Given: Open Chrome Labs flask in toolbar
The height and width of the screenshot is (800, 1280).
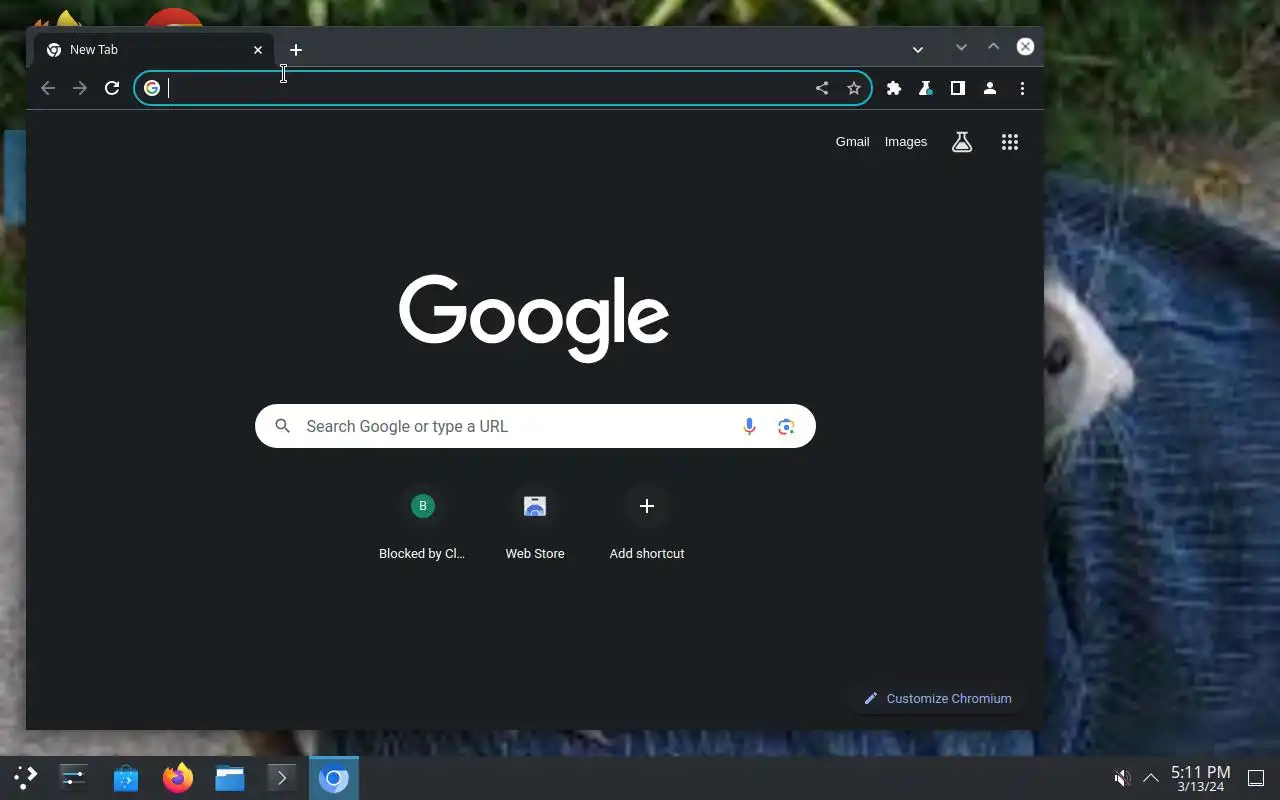Looking at the screenshot, I should (x=926, y=88).
